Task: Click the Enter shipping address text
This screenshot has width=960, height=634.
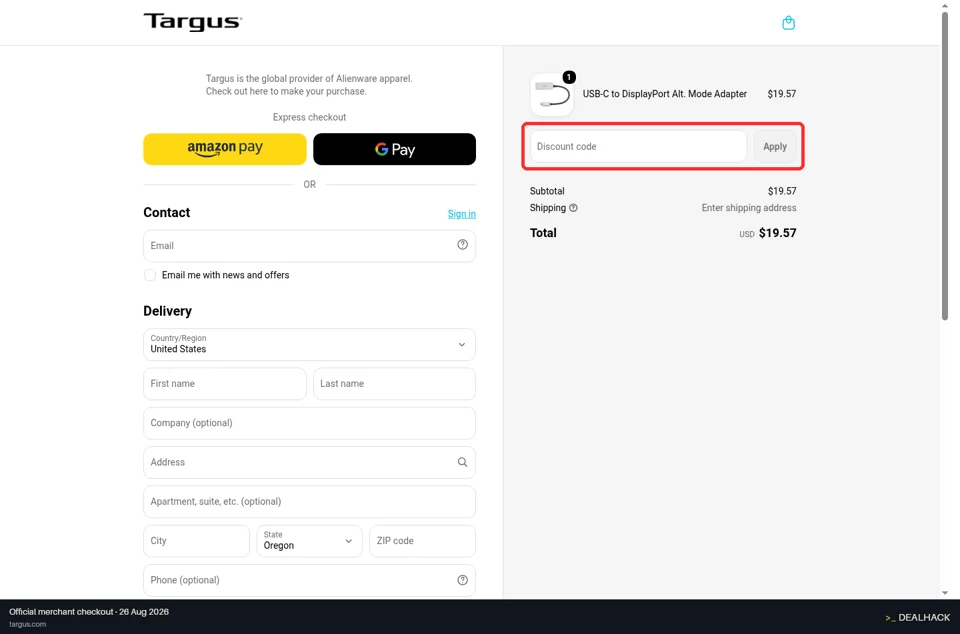Action: (x=749, y=208)
